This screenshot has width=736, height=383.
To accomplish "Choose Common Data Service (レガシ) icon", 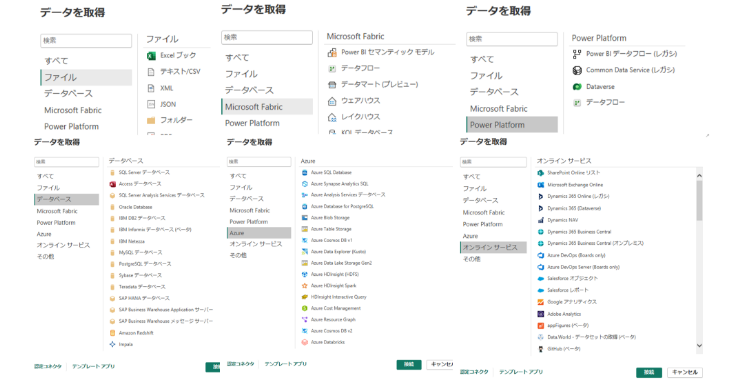I will pyautogui.click(x=577, y=70).
